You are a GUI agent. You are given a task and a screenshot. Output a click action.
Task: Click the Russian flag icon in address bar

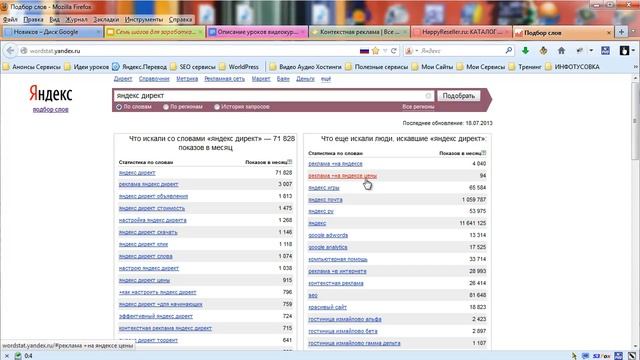364,51
